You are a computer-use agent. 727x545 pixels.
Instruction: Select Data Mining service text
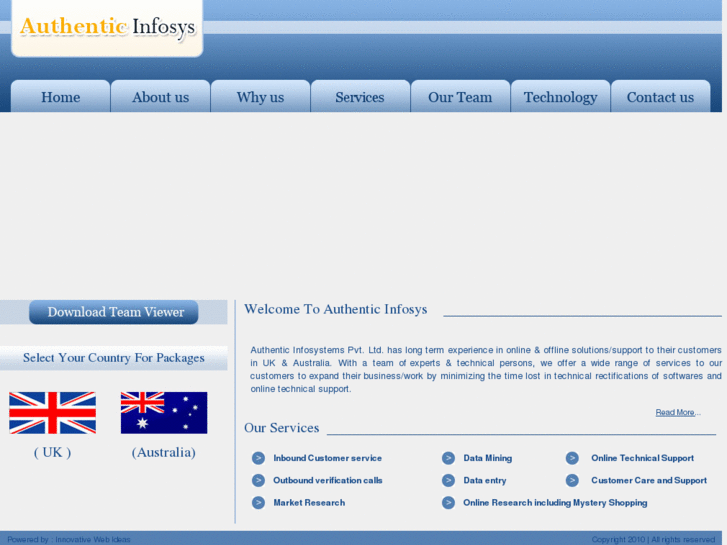tap(488, 458)
